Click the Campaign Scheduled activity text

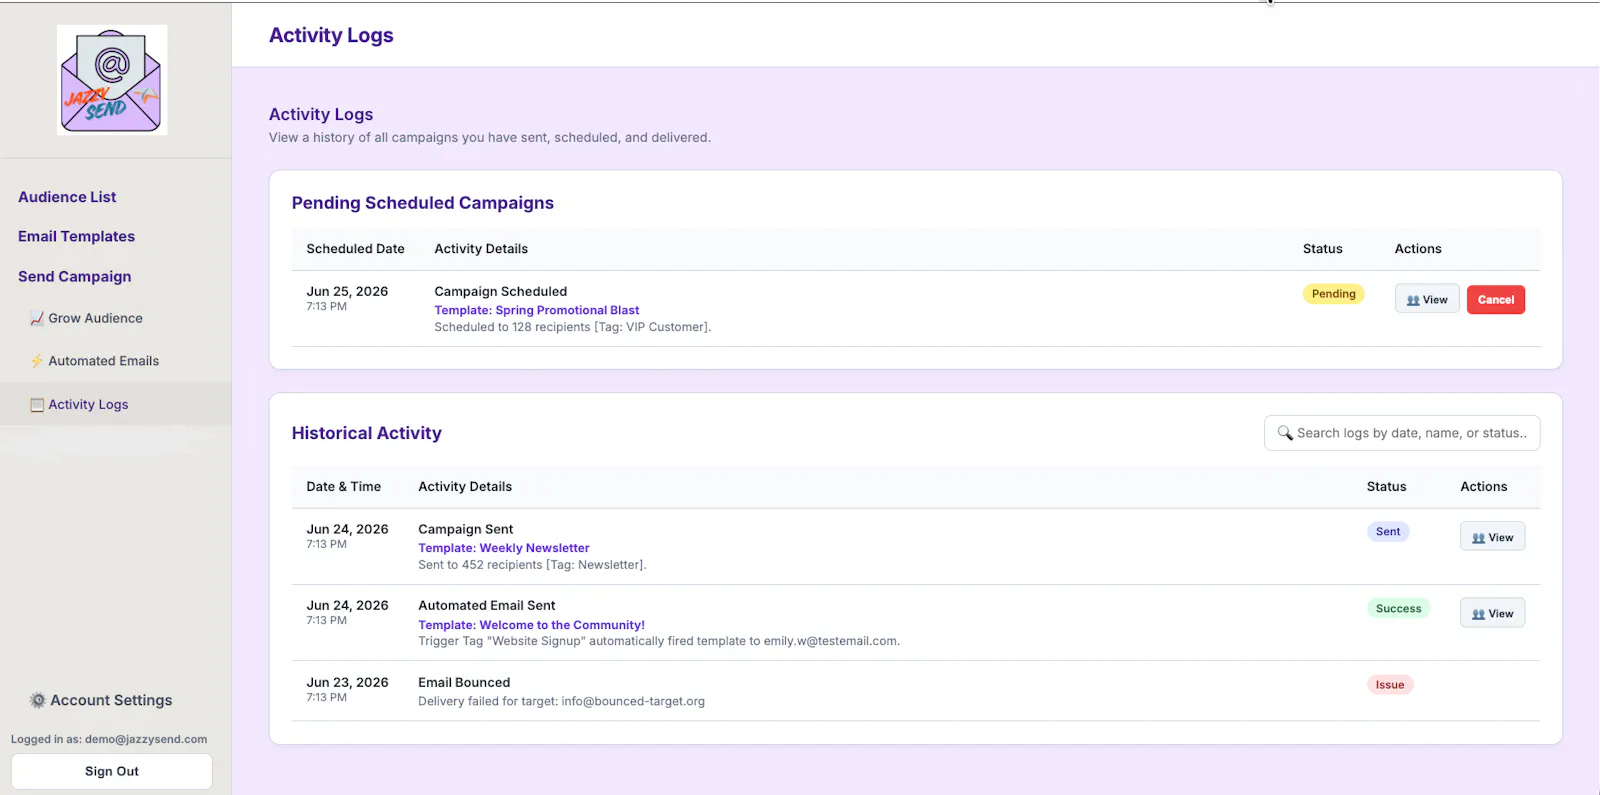coord(501,291)
